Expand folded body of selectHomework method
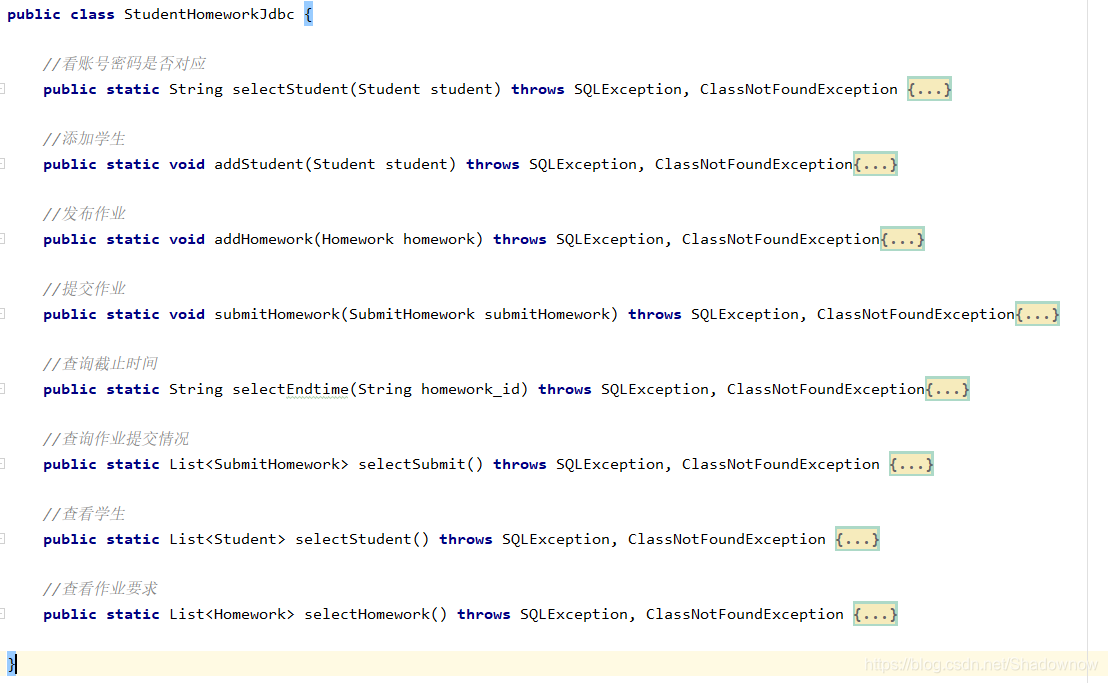The height and width of the screenshot is (683, 1108). [875, 614]
